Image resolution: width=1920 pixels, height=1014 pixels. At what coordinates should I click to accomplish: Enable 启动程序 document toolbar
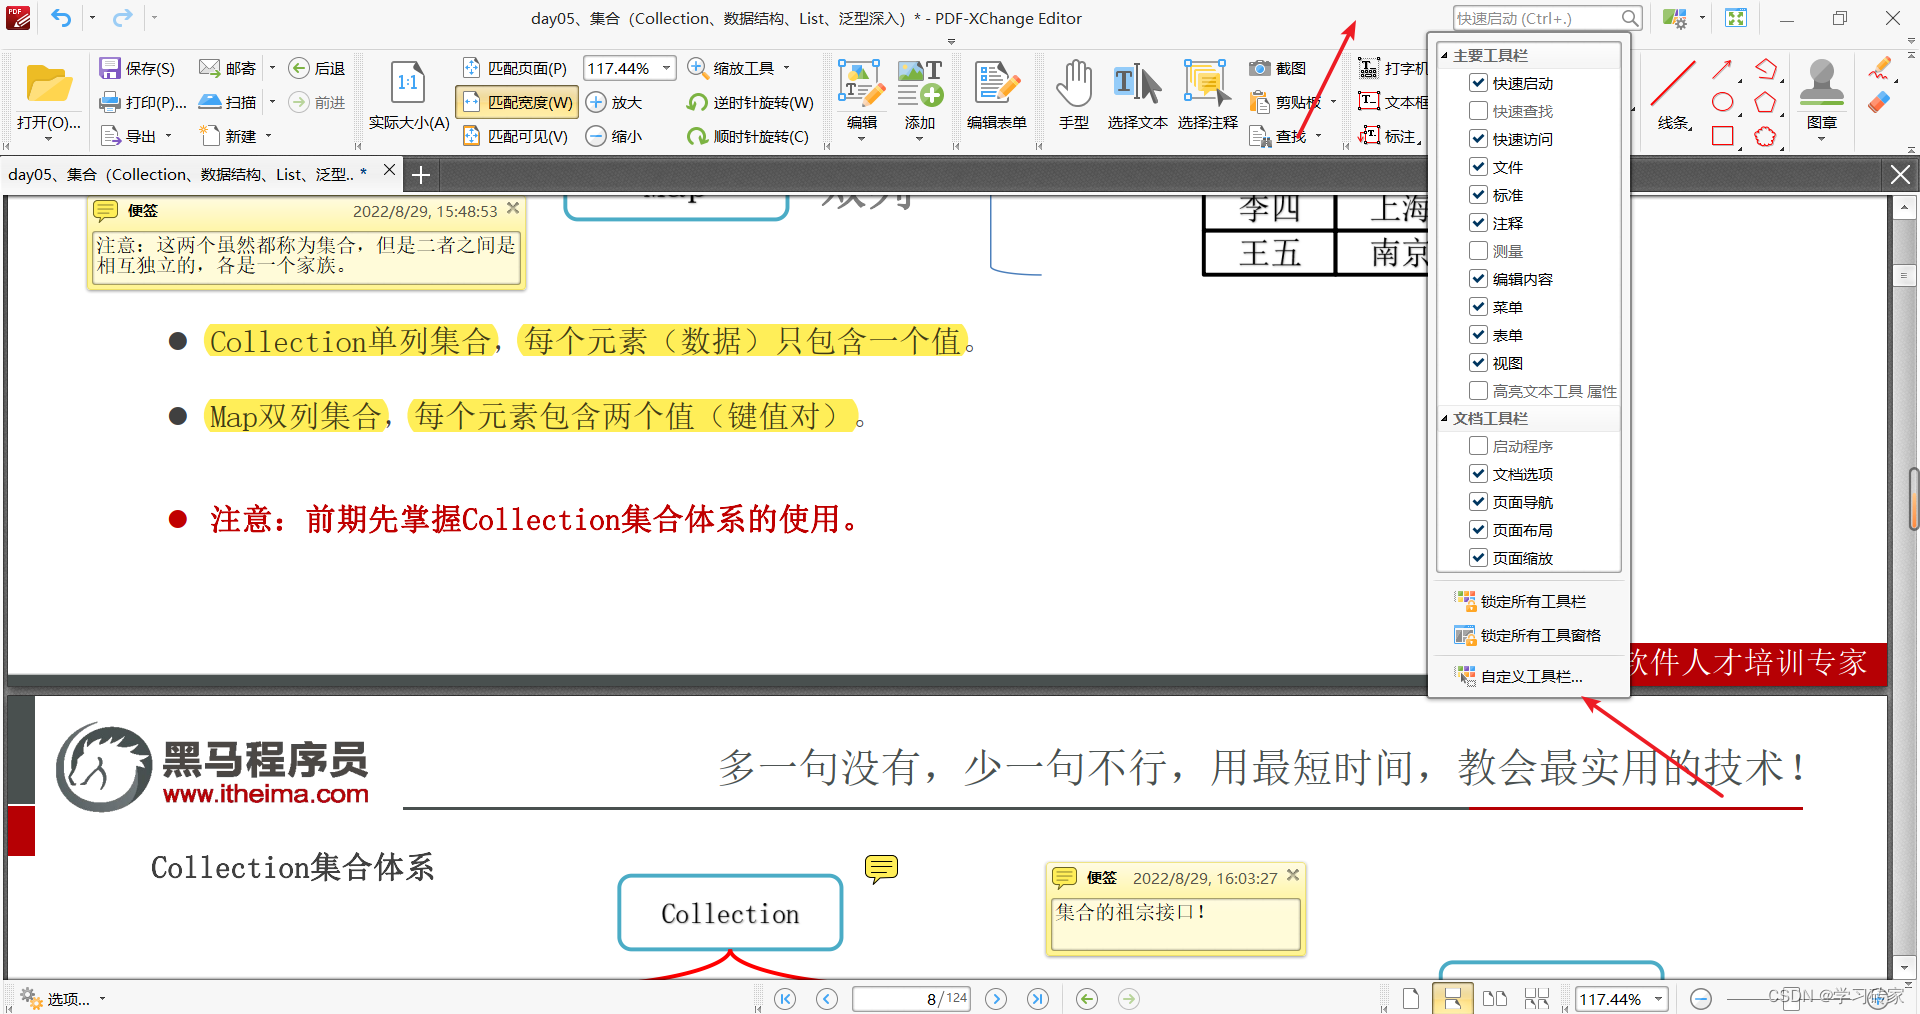coord(1478,446)
